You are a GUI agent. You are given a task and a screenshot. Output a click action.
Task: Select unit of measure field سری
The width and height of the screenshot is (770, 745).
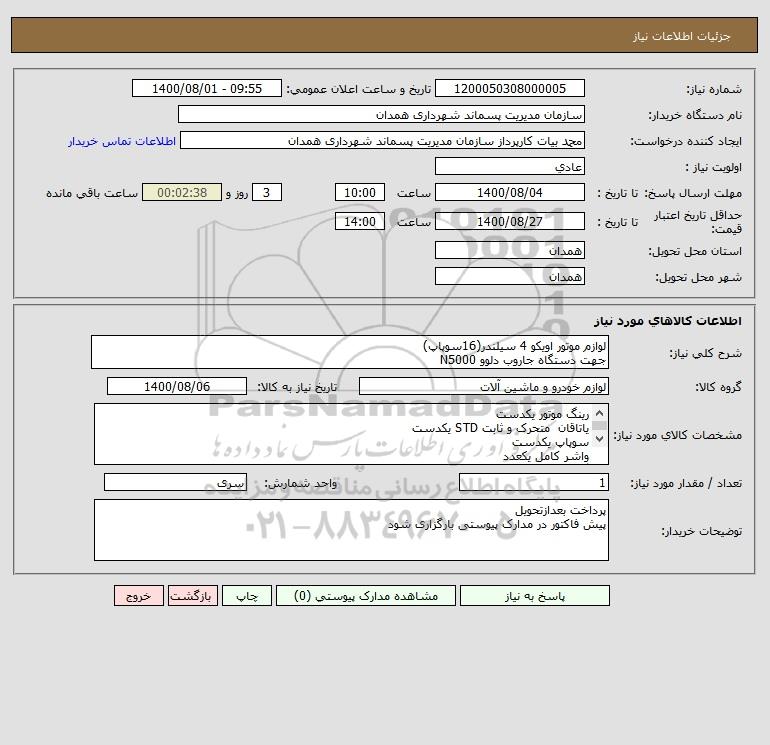175,483
